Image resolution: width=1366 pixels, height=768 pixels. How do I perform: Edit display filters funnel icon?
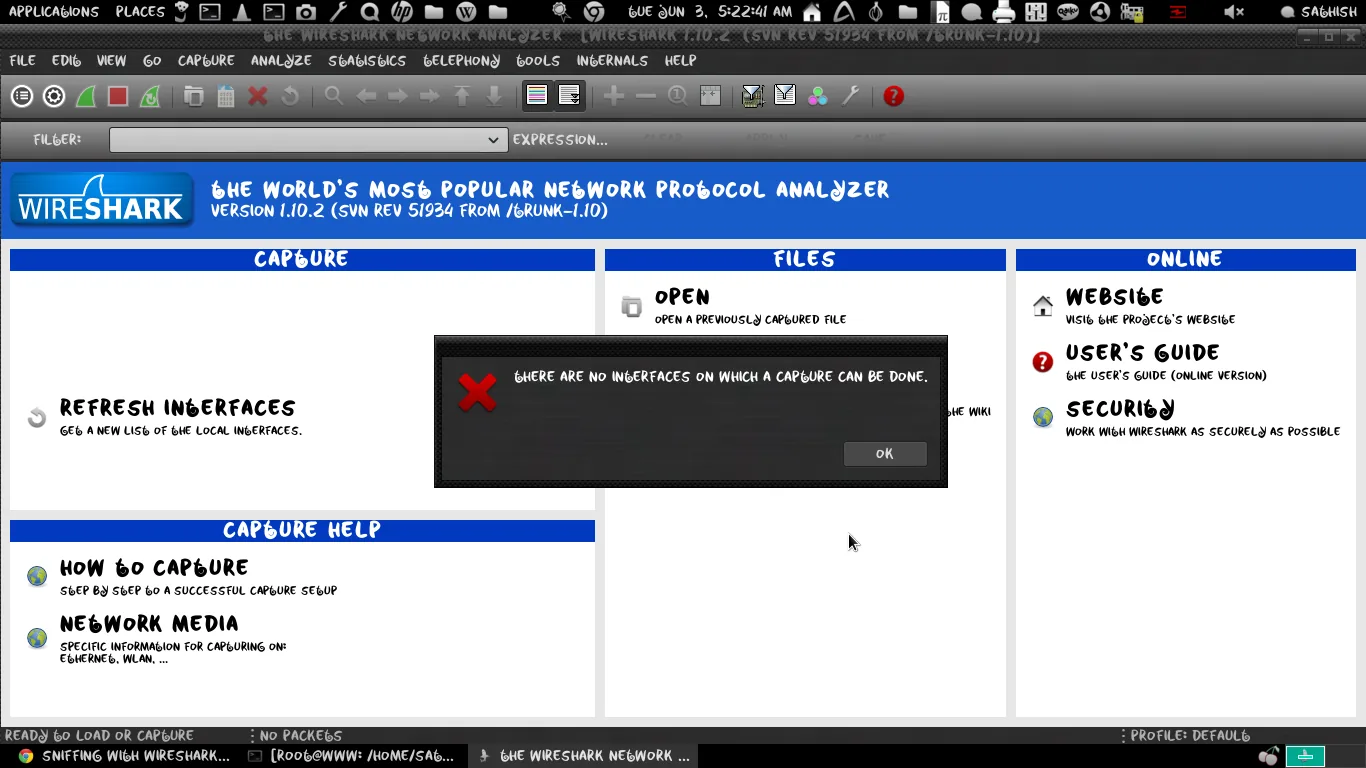pos(785,96)
